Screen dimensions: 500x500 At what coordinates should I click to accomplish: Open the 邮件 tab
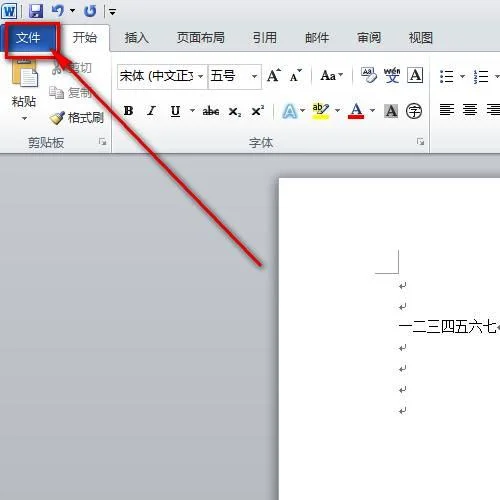click(x=317, y=38)
